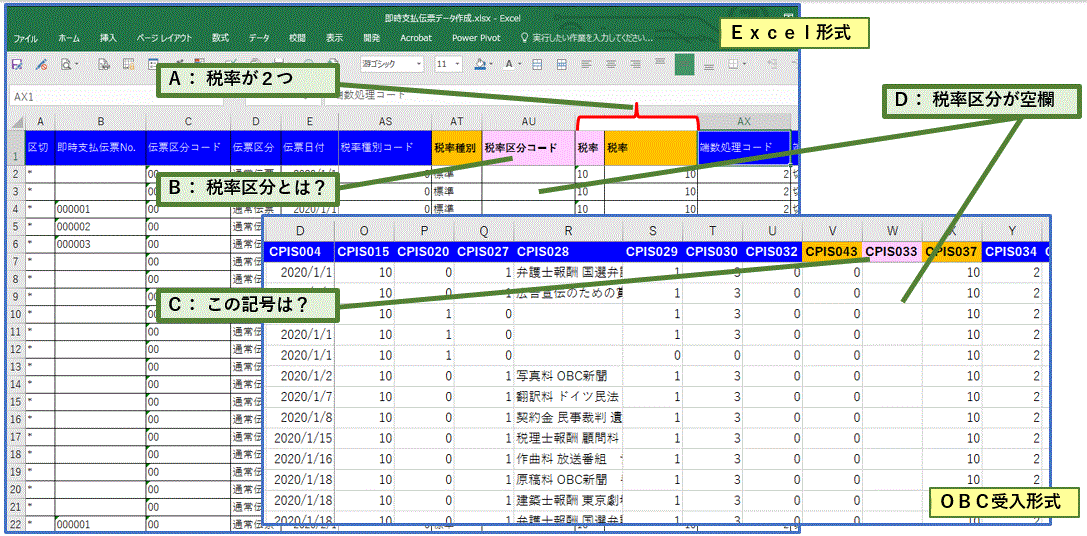Screen dimensions: 1087x536
Task: Click the fill color bucket icon
Action: coord(479,64)
